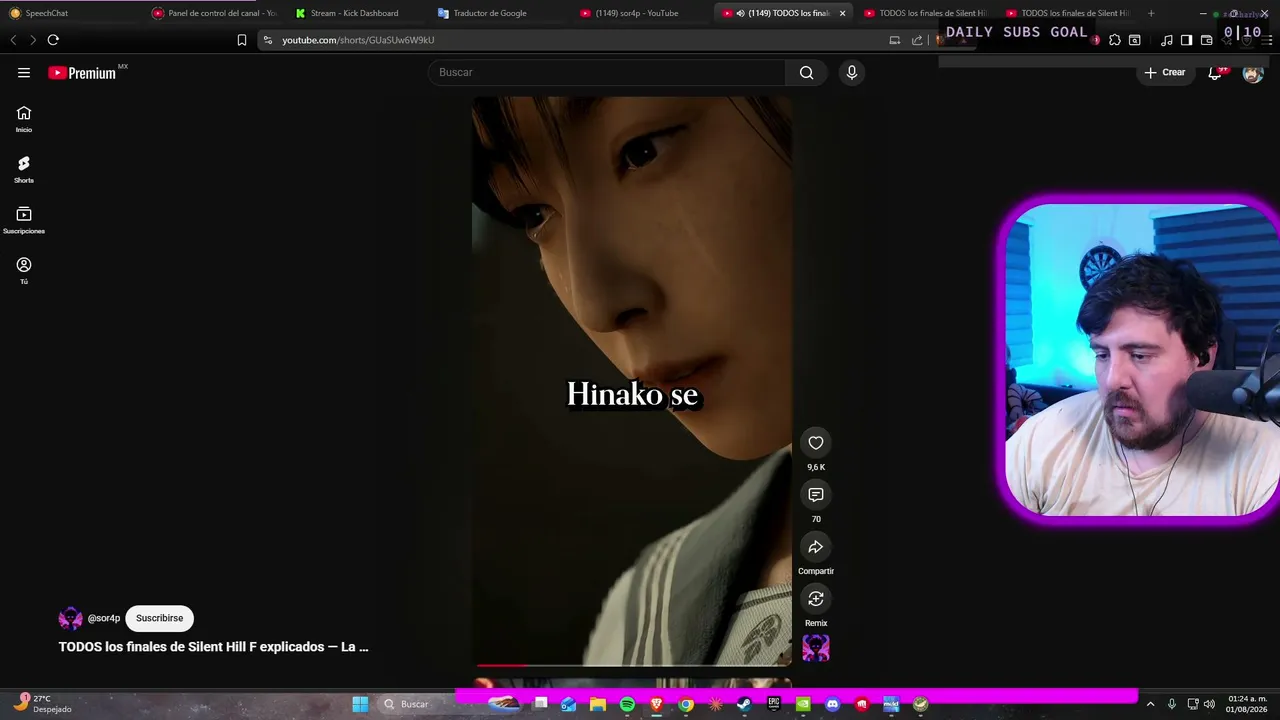Open the YouTube hamburger guide menu
This screenshot has height=720, width=1280.
(x=24, y=73)
